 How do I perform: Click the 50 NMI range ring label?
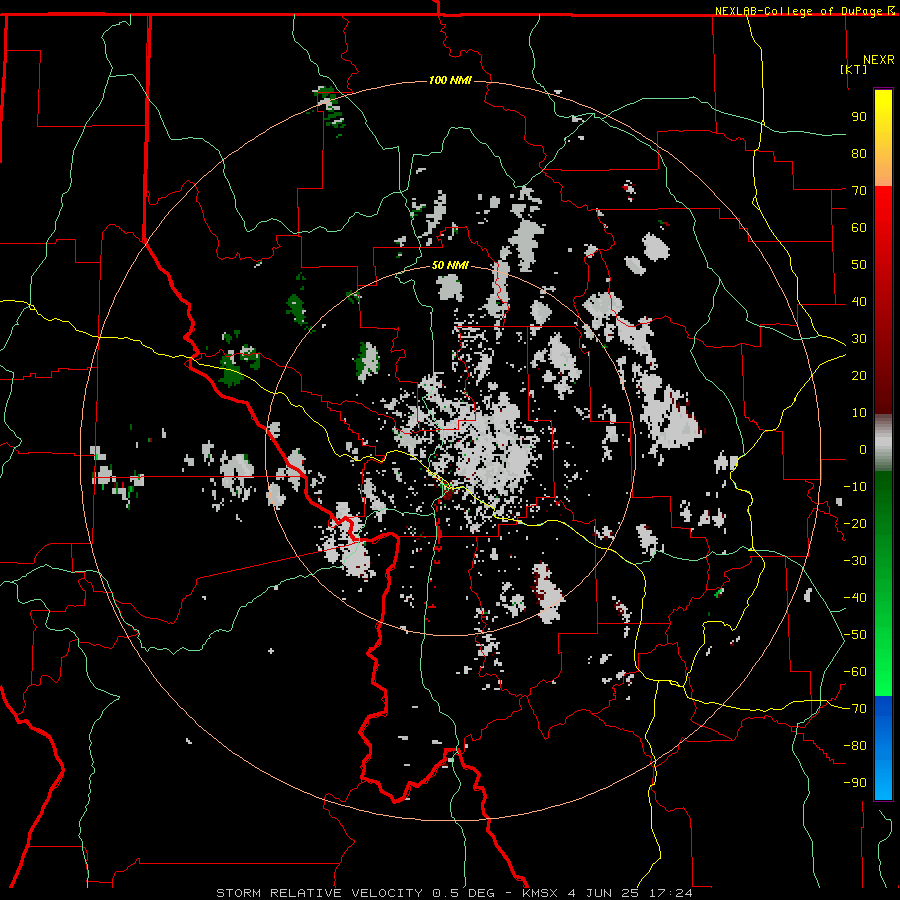point(450,265)
